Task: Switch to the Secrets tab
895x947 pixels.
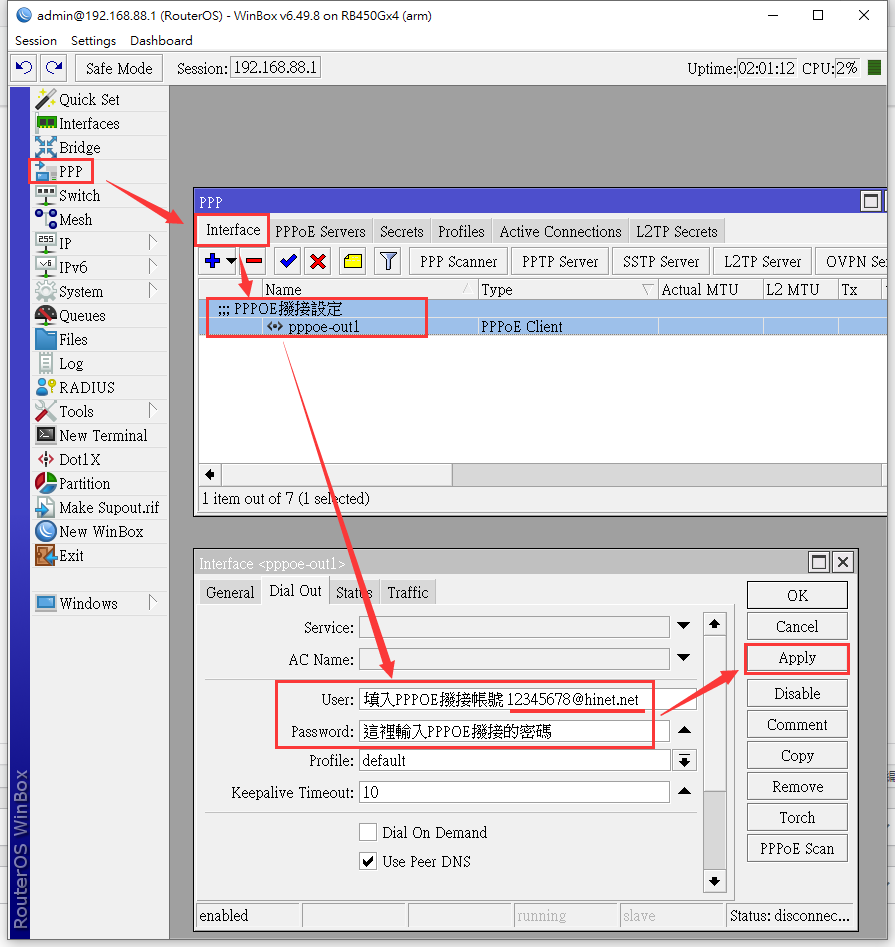Action: [402, 231]
